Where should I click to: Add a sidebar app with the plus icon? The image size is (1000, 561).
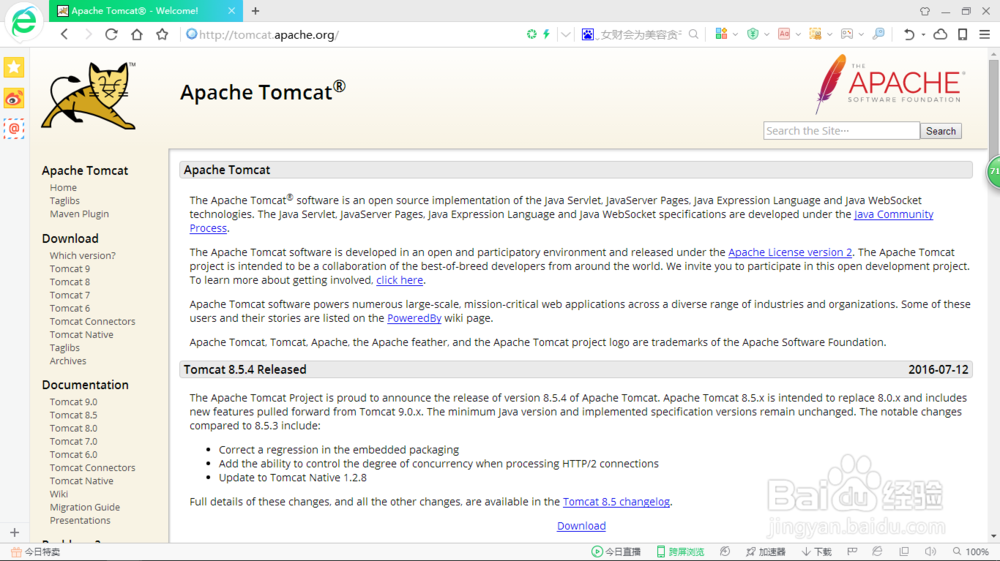tap(15, 532)
